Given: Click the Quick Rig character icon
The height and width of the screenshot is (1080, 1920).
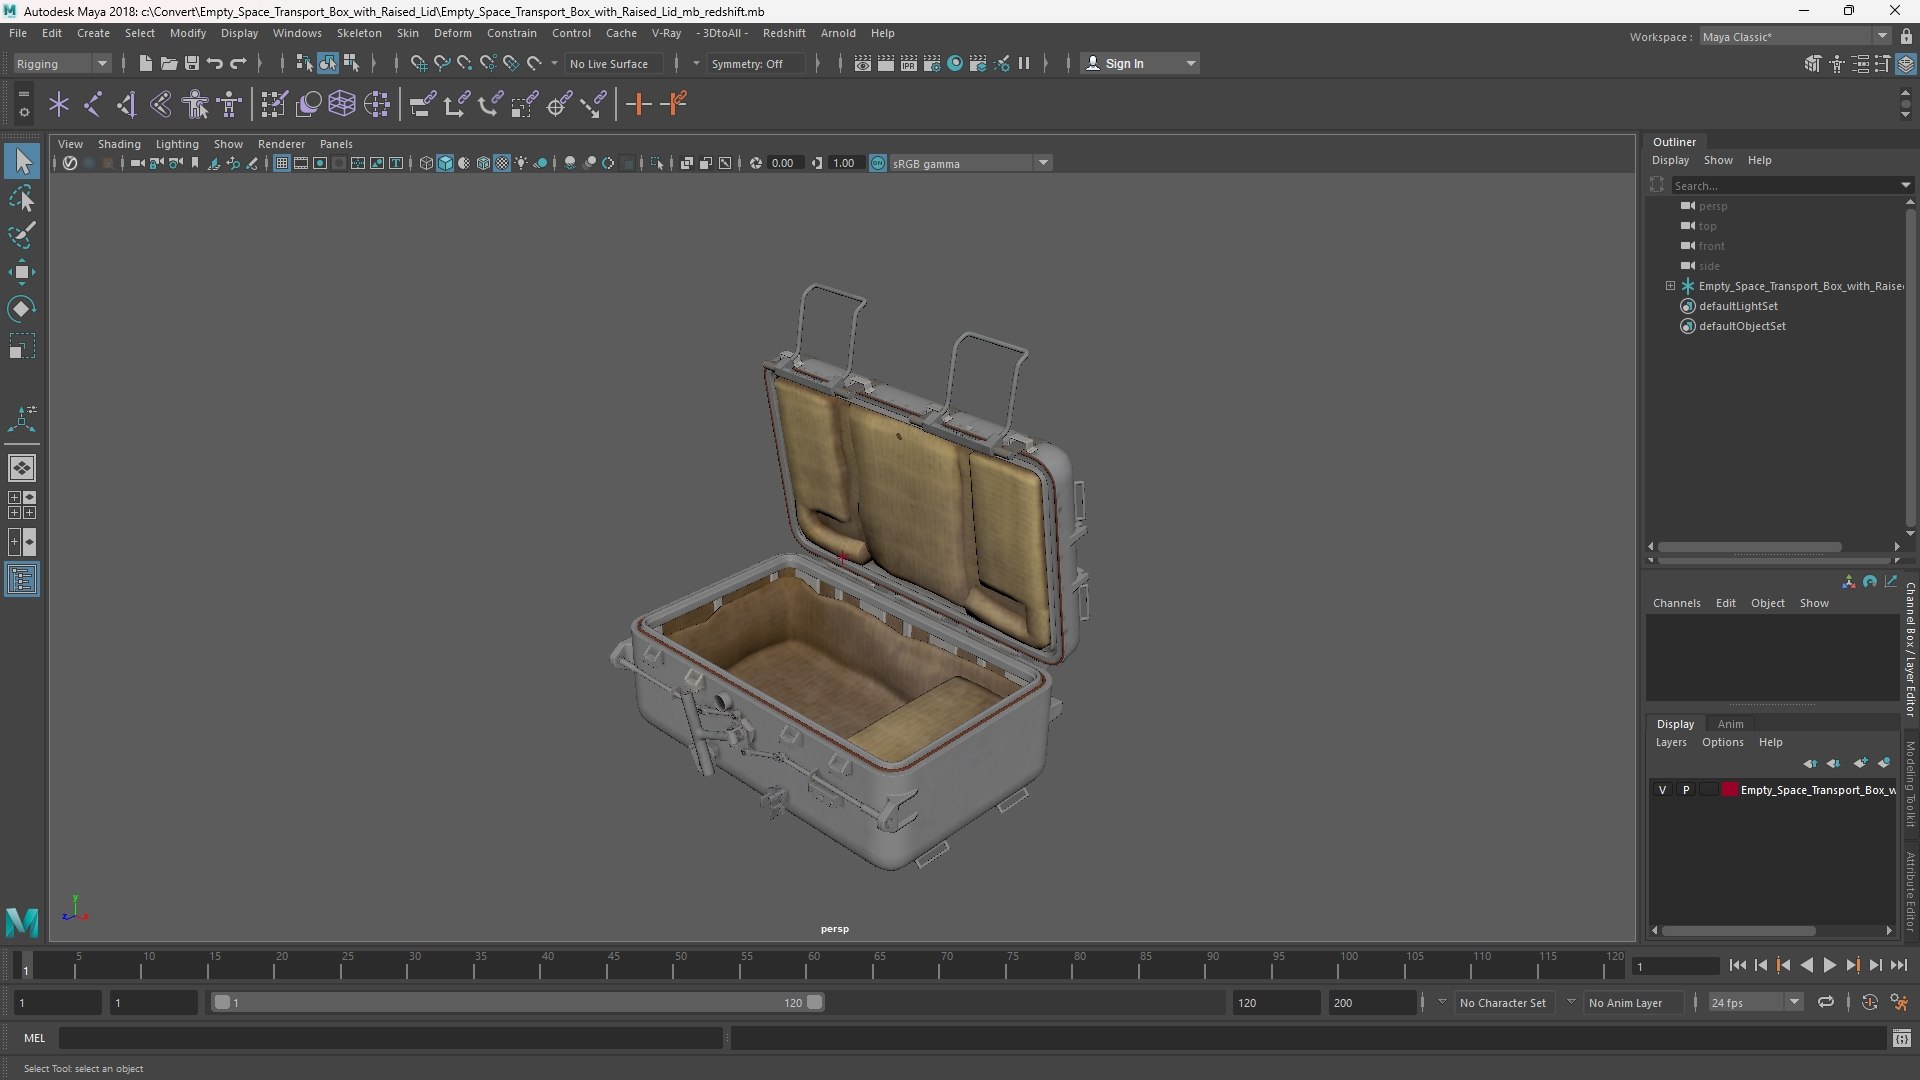Looking at the screenshot, I should click(196, 104).
